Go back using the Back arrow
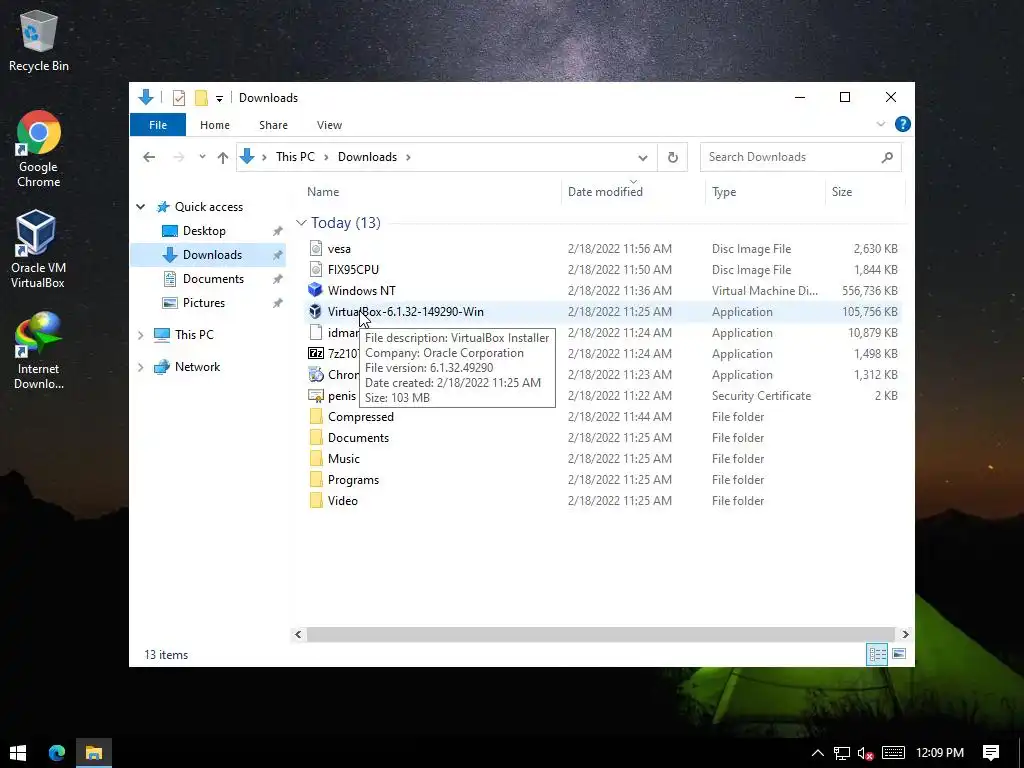1024x768 pixels. (x=149, y=157)
